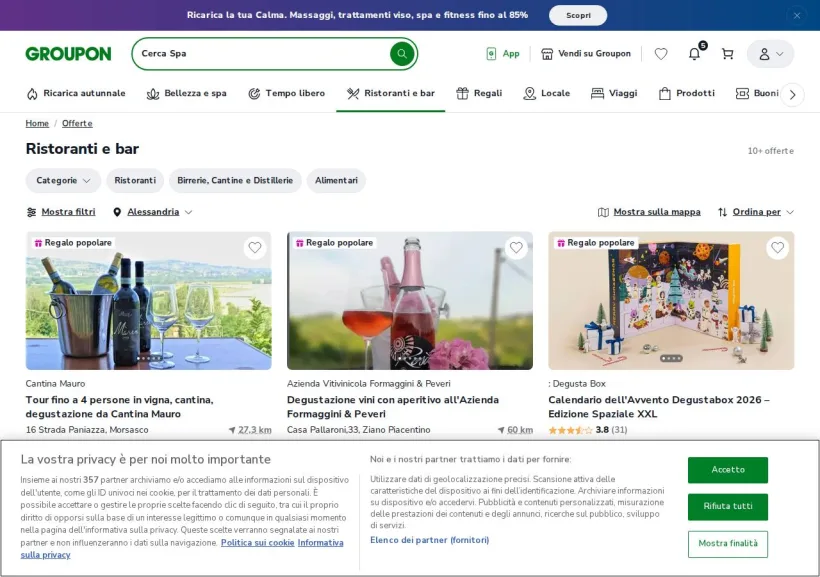Open Vendi su Groupon link
This screenshot has width=820, height=577.
(586, 53)
